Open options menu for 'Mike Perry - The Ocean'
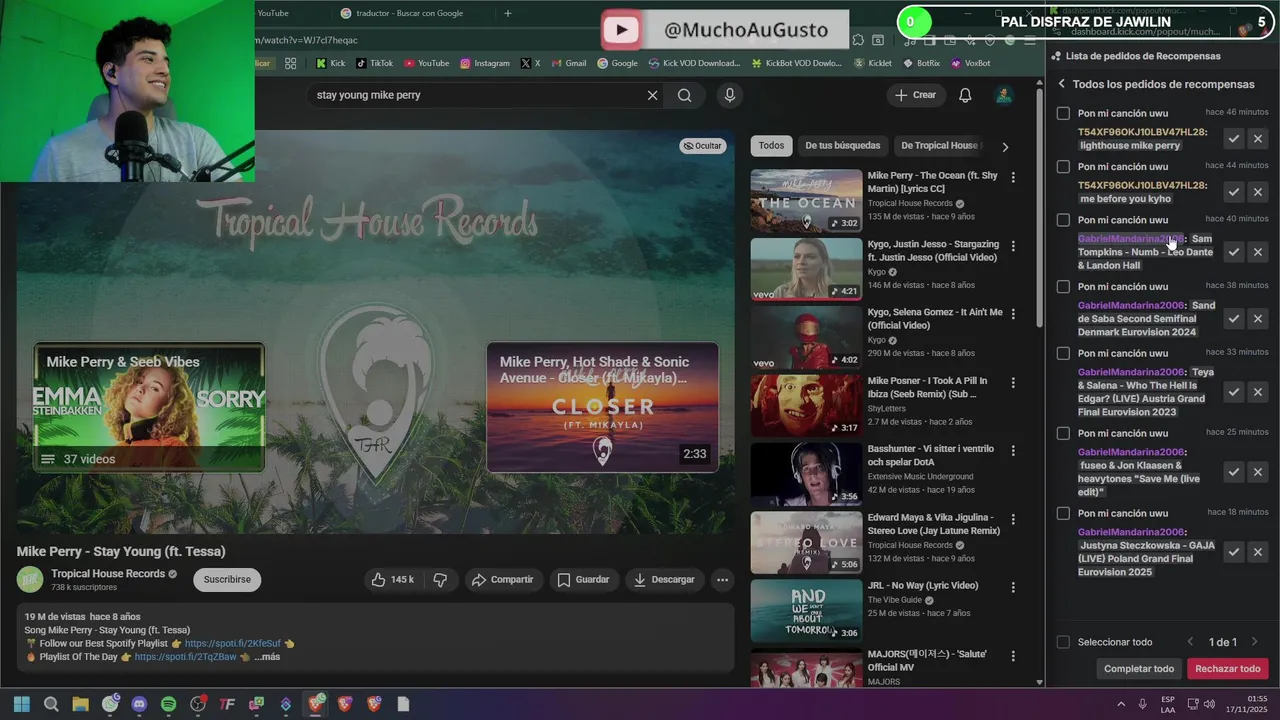The image size is (1280, 720). point(1013,177)
